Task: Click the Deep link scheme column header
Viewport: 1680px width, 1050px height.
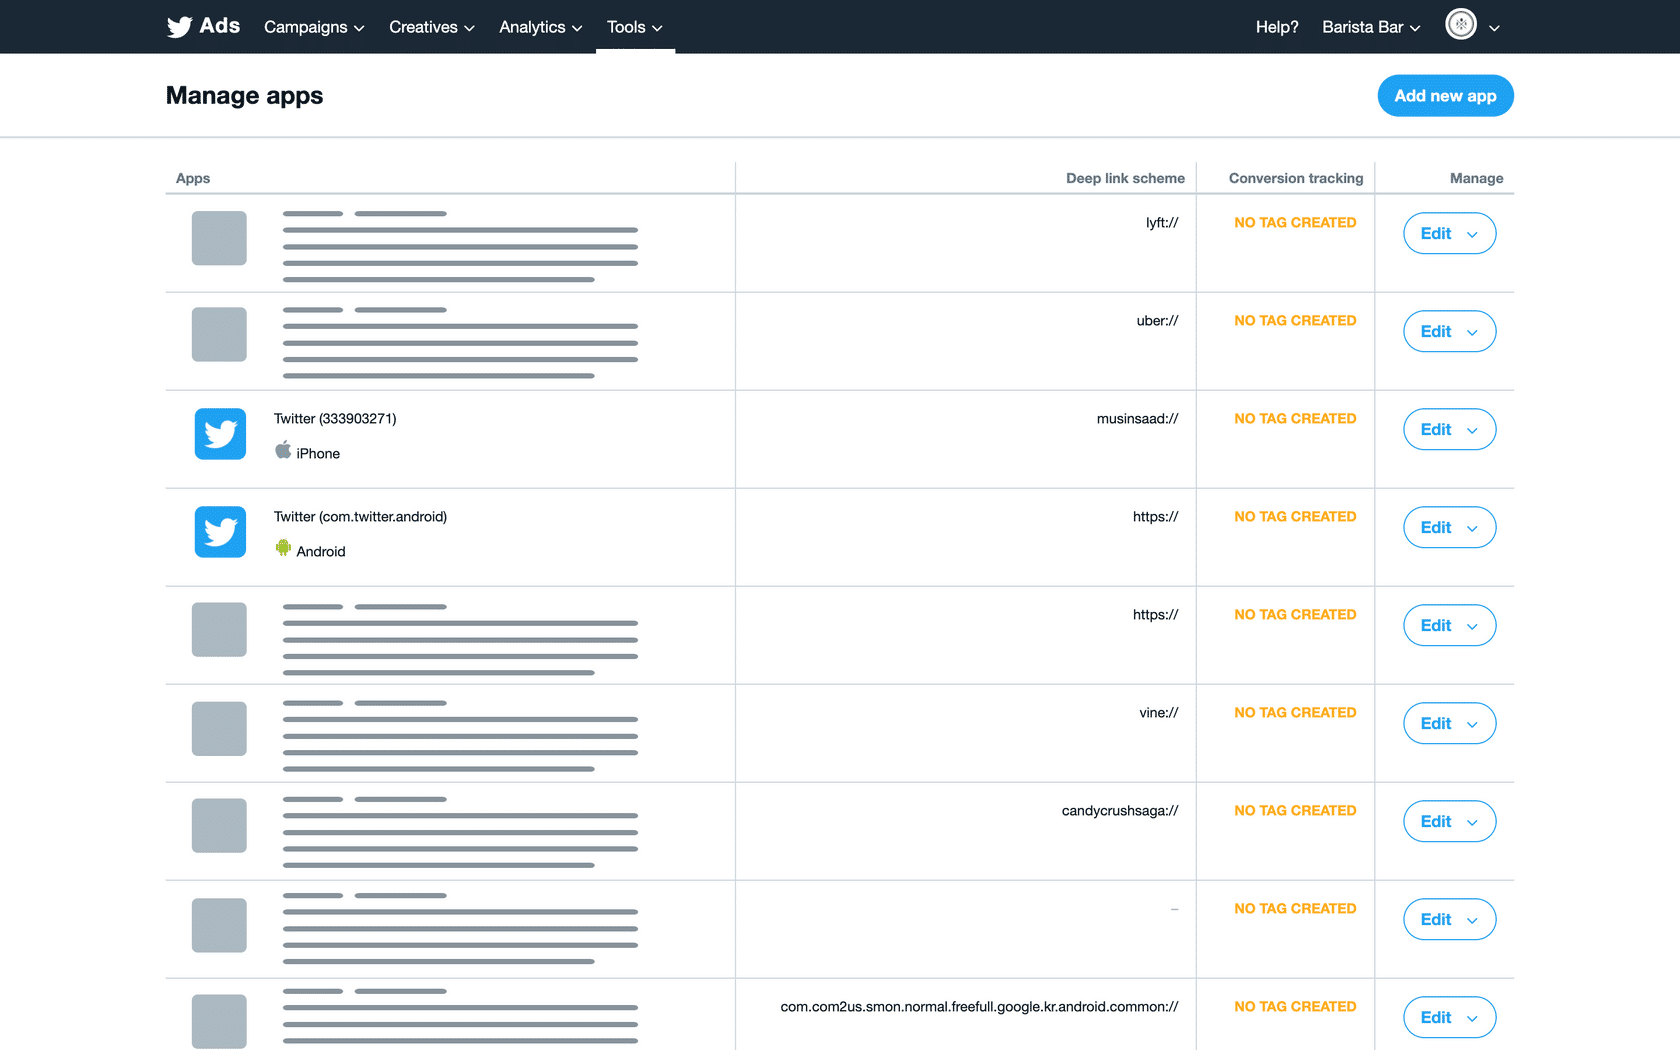Action: 1125,178
